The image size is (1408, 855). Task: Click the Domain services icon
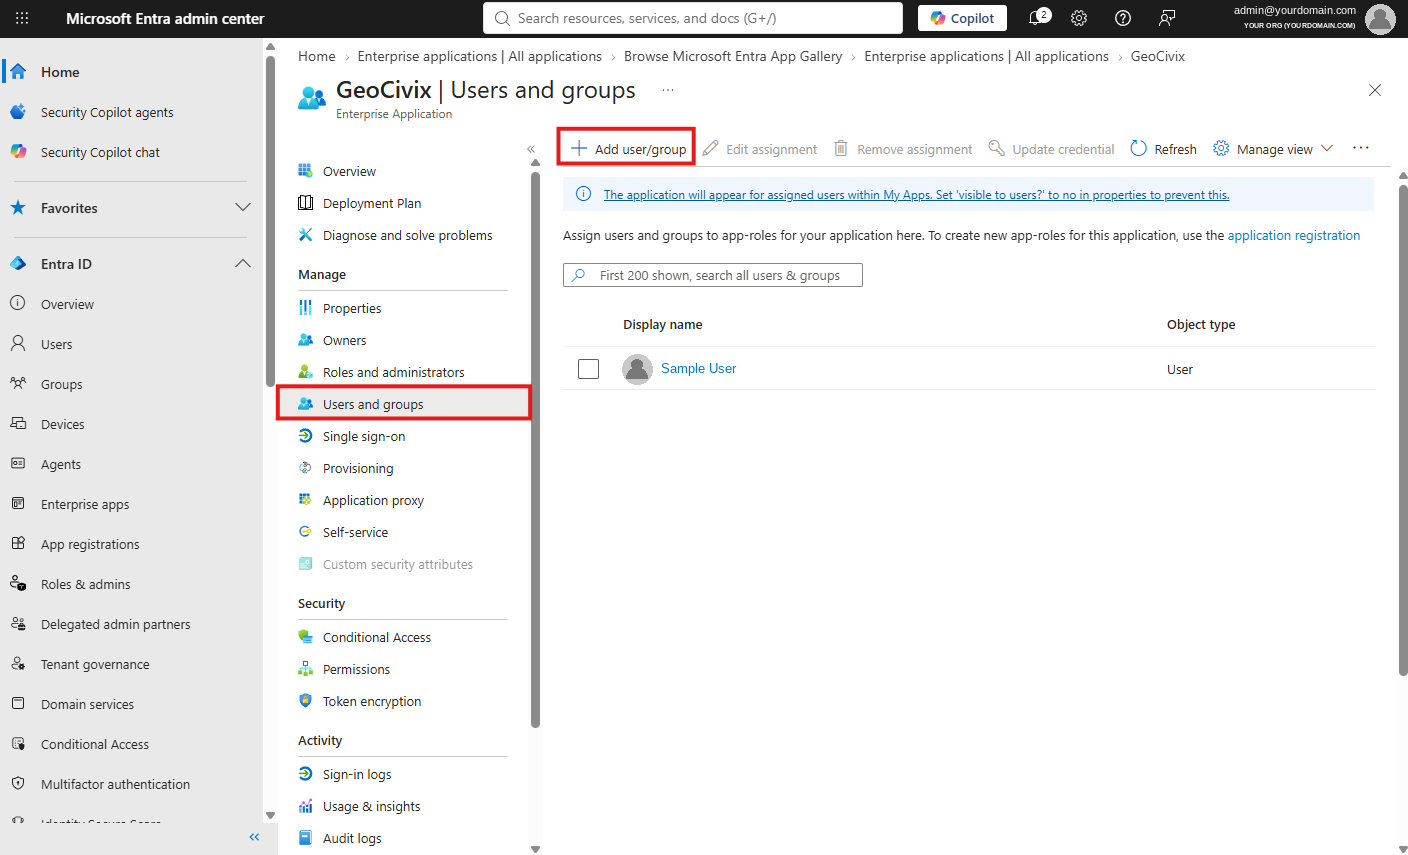(x=18, y=704)
